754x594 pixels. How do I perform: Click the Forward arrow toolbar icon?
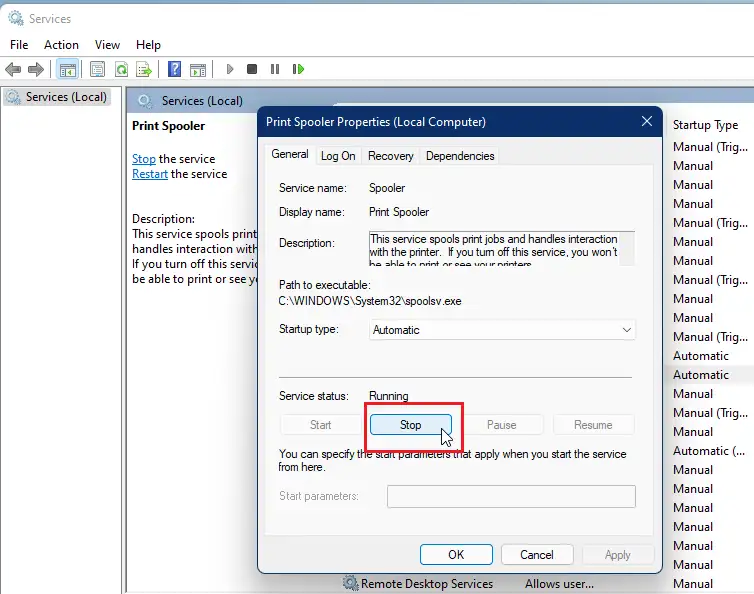[x=36, y=69]
